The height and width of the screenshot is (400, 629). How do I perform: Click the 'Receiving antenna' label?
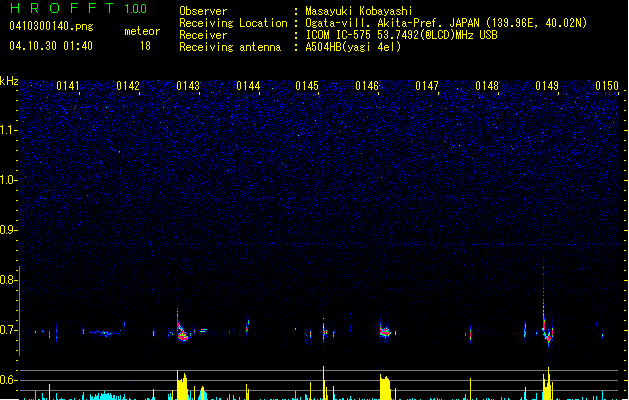click(230, 47)
